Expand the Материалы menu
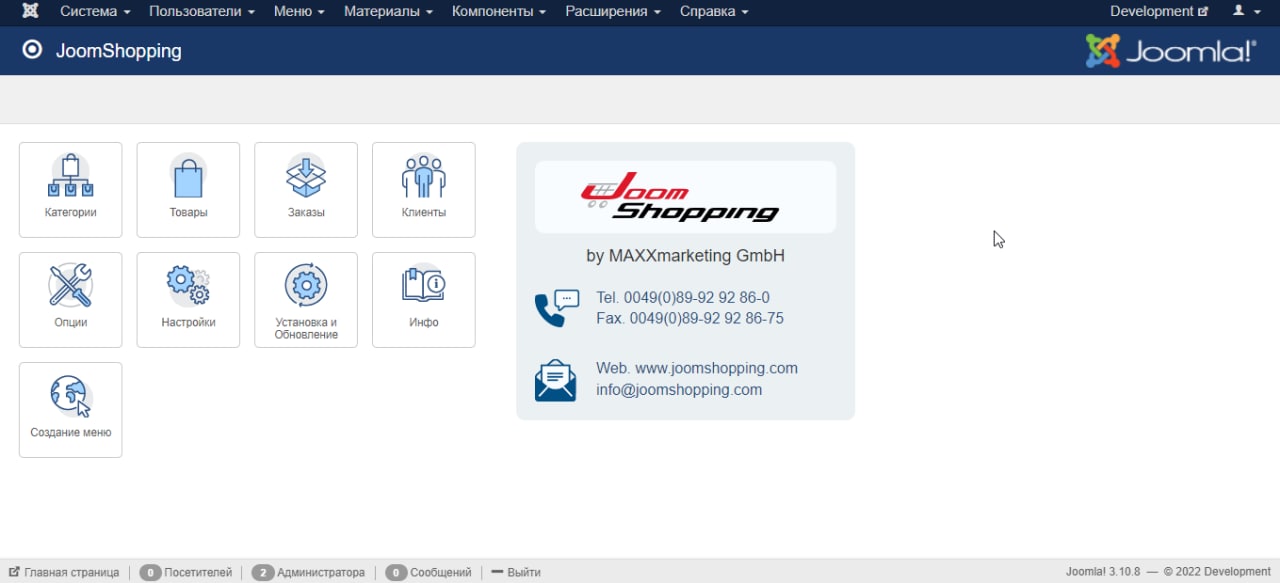The image size is (1280, 583). [x=388, y=12]
